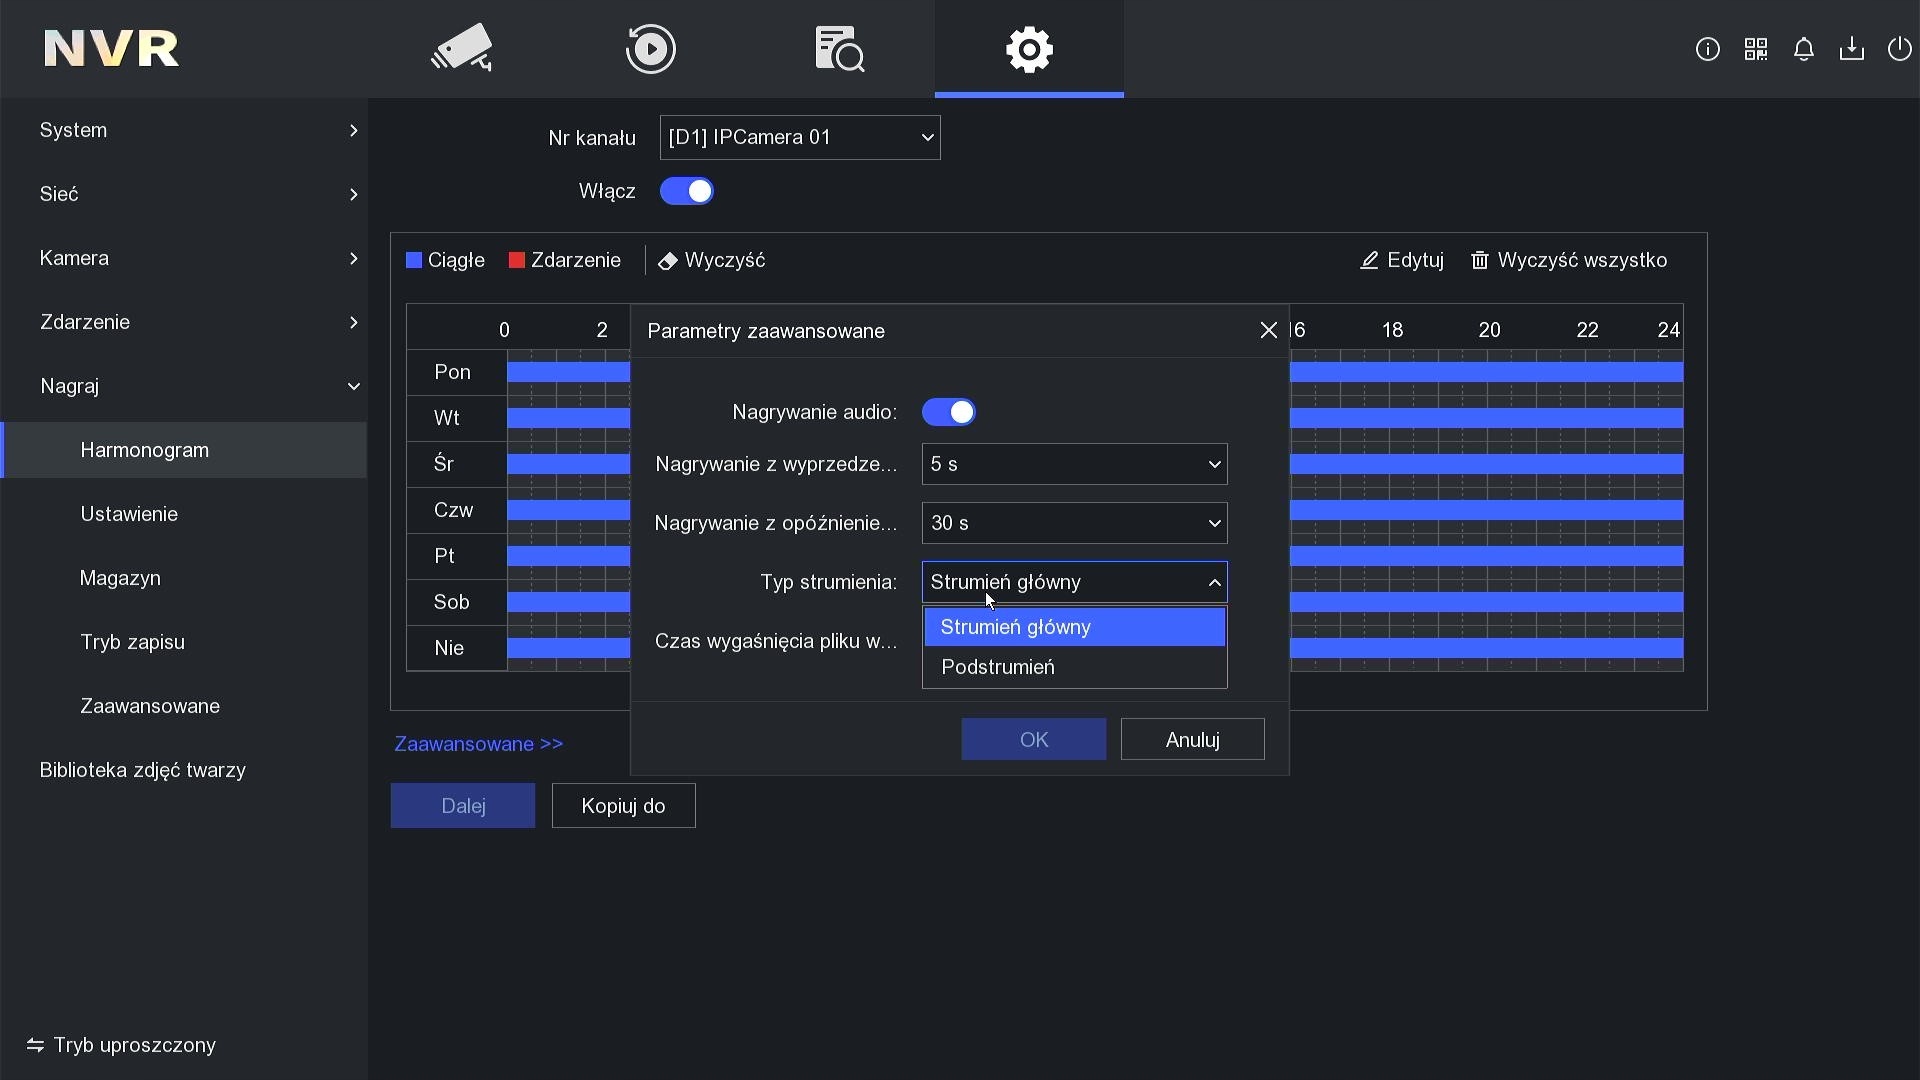Open the playback icon in top bar
The image size is (1920, 1080).
(x=650, y=48)
